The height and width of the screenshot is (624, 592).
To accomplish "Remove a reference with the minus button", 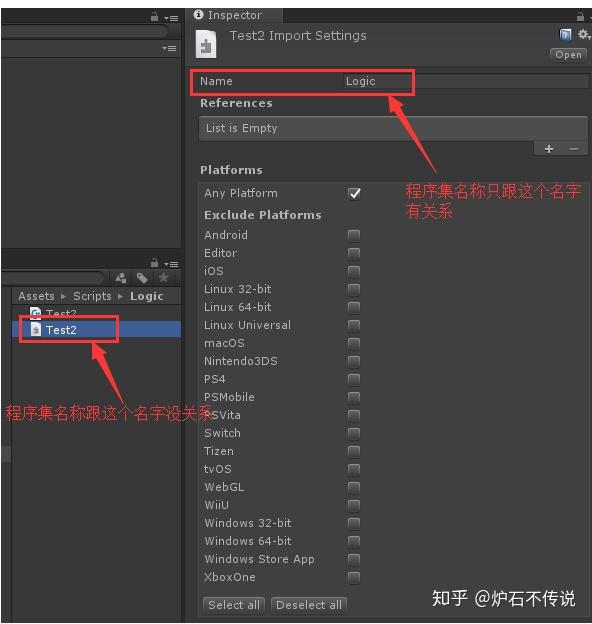I will (x=574, y=149).
